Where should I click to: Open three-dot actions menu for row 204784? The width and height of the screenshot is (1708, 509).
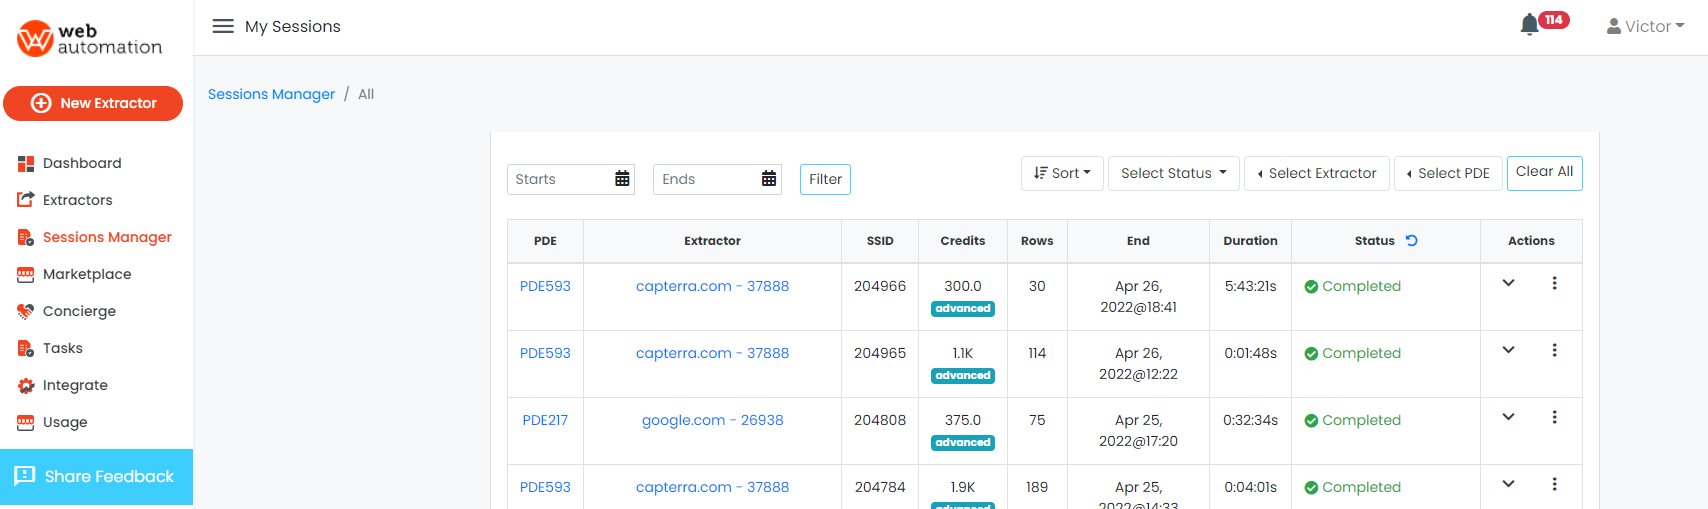1554,484
